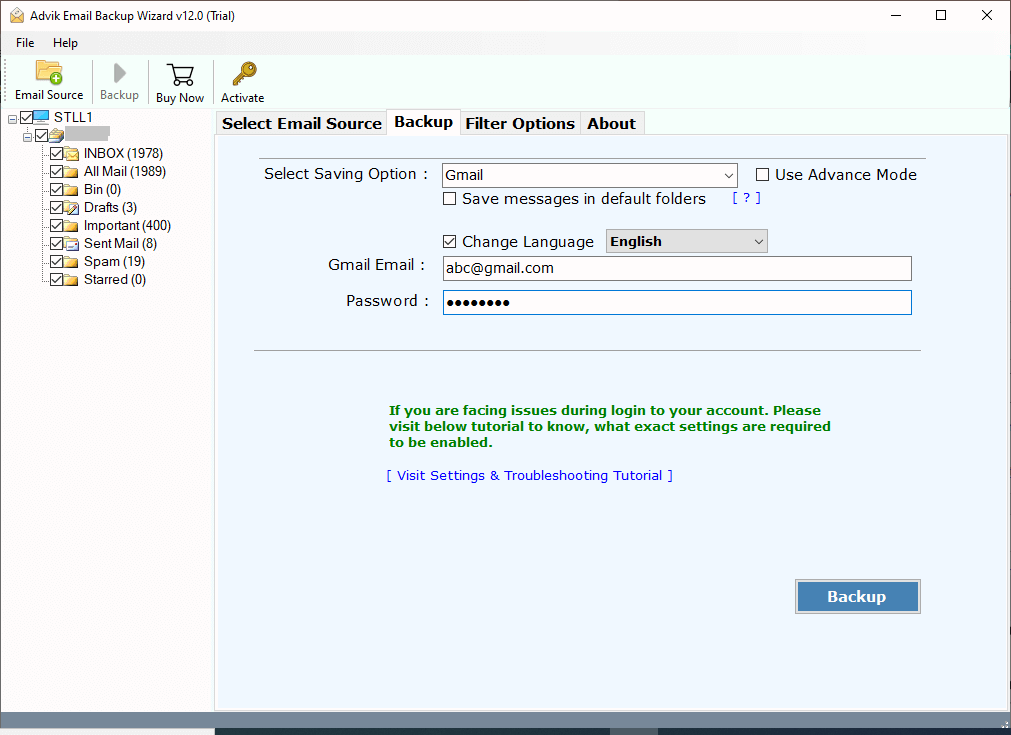Select the Important (400) label

pyautogui.click(x=127, y=226)
